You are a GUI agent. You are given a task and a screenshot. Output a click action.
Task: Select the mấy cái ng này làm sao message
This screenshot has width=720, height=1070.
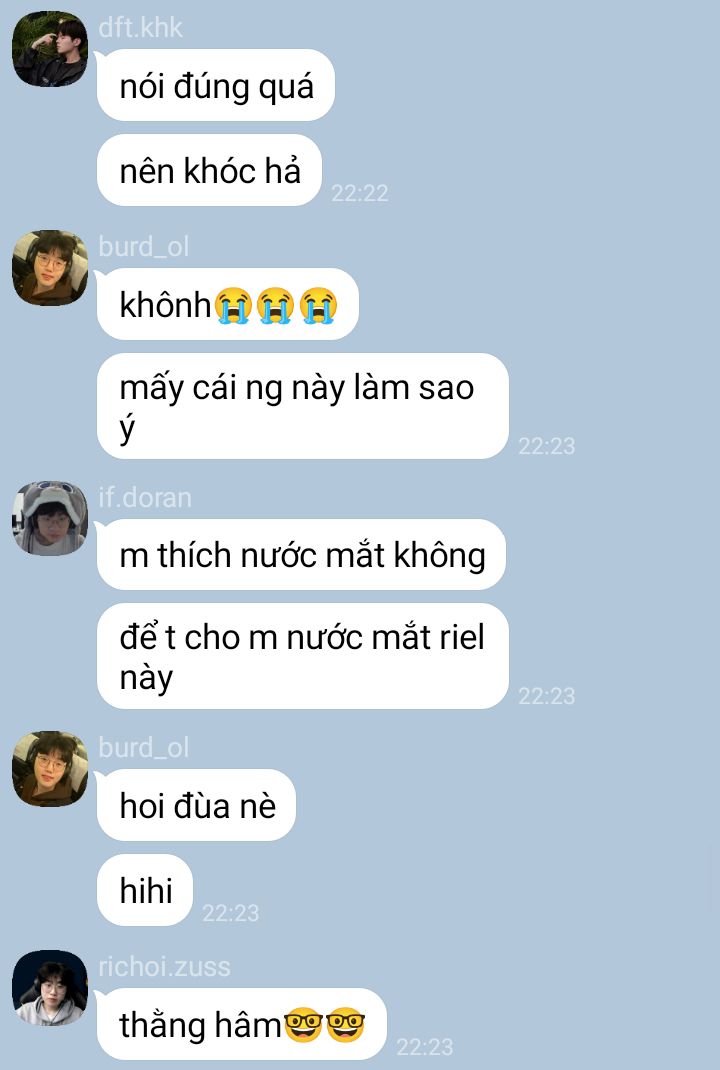pyautogui.click(x=303, y=406)
